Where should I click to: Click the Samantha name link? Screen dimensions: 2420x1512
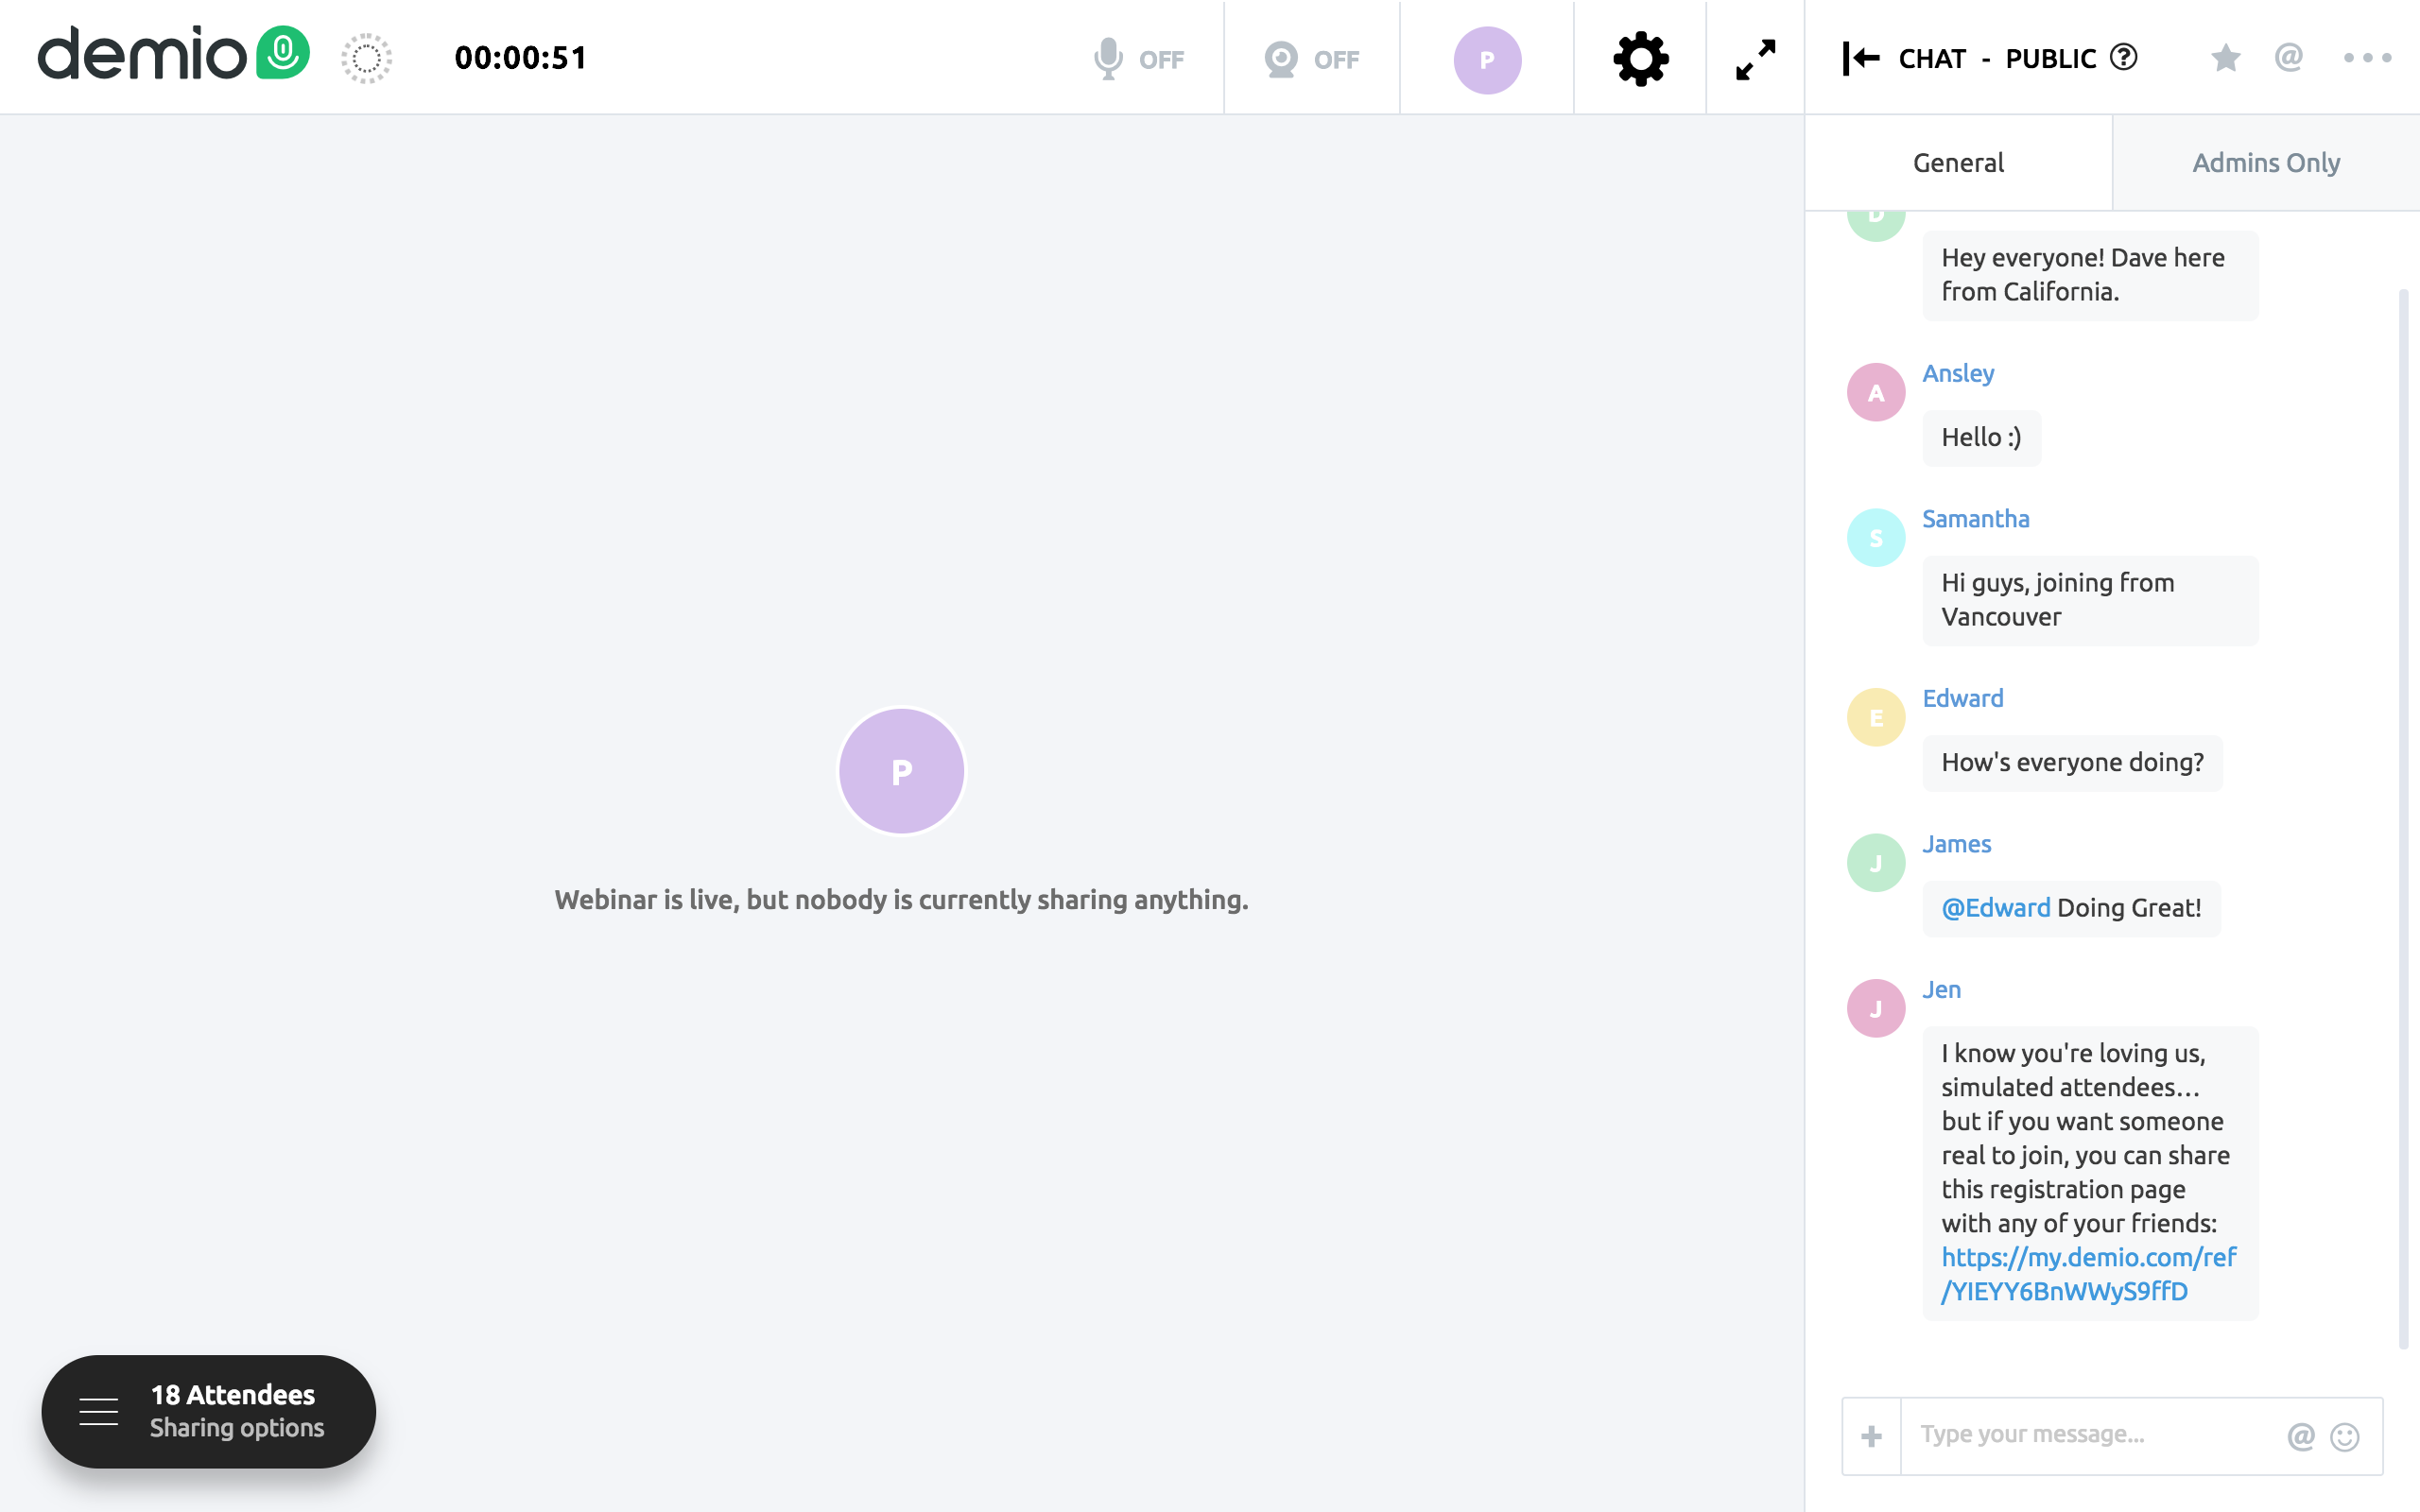tap(1975, 519)
